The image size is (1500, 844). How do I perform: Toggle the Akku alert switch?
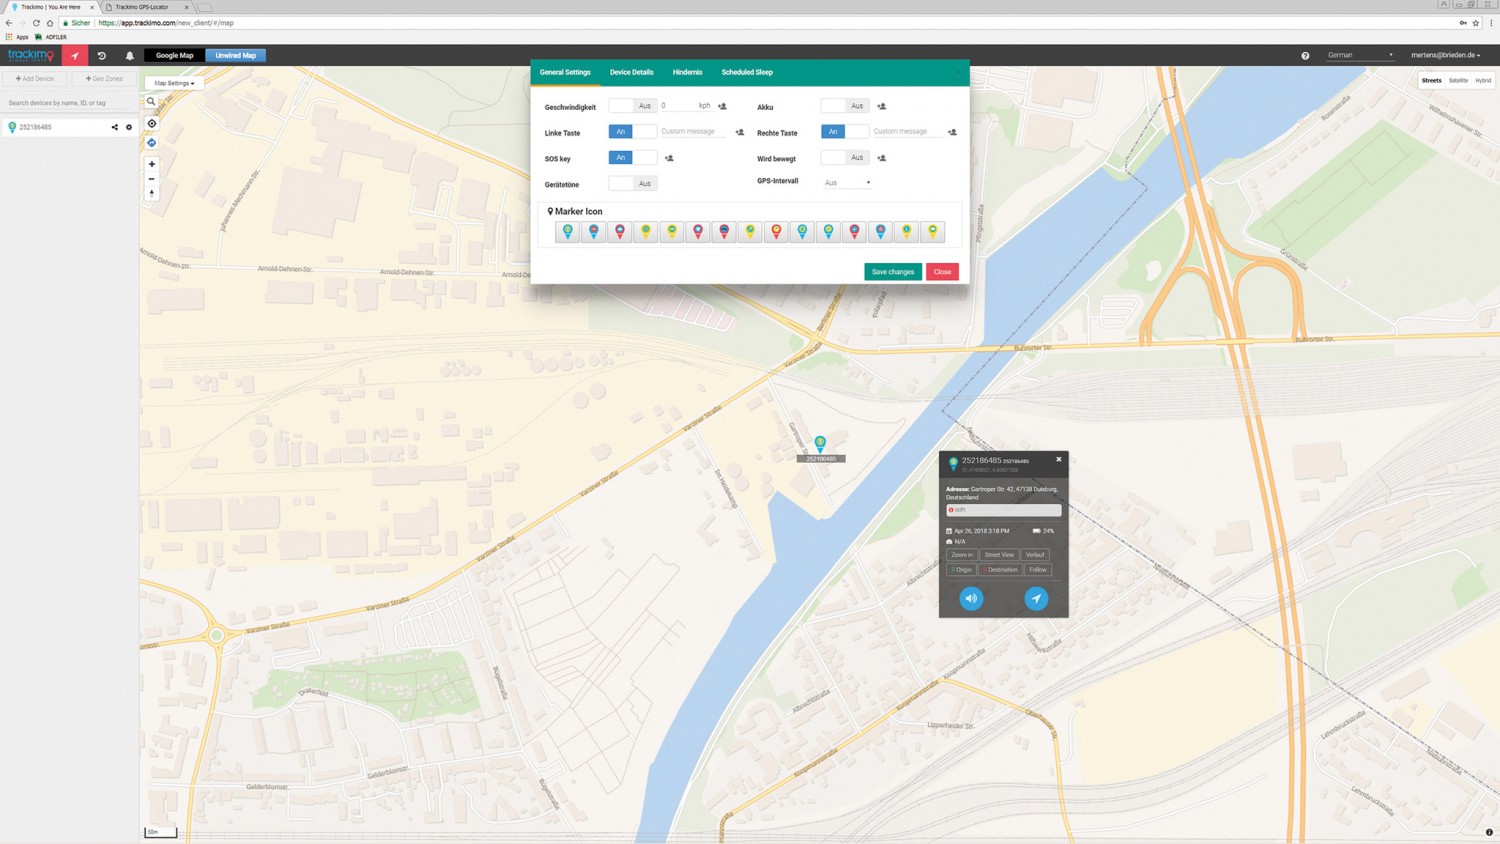pos(845,106)
